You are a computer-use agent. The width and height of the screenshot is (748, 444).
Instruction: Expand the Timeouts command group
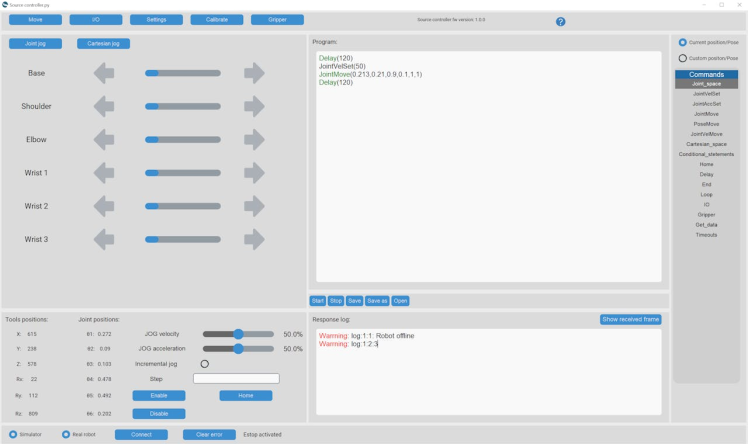(x=706, y=235)
